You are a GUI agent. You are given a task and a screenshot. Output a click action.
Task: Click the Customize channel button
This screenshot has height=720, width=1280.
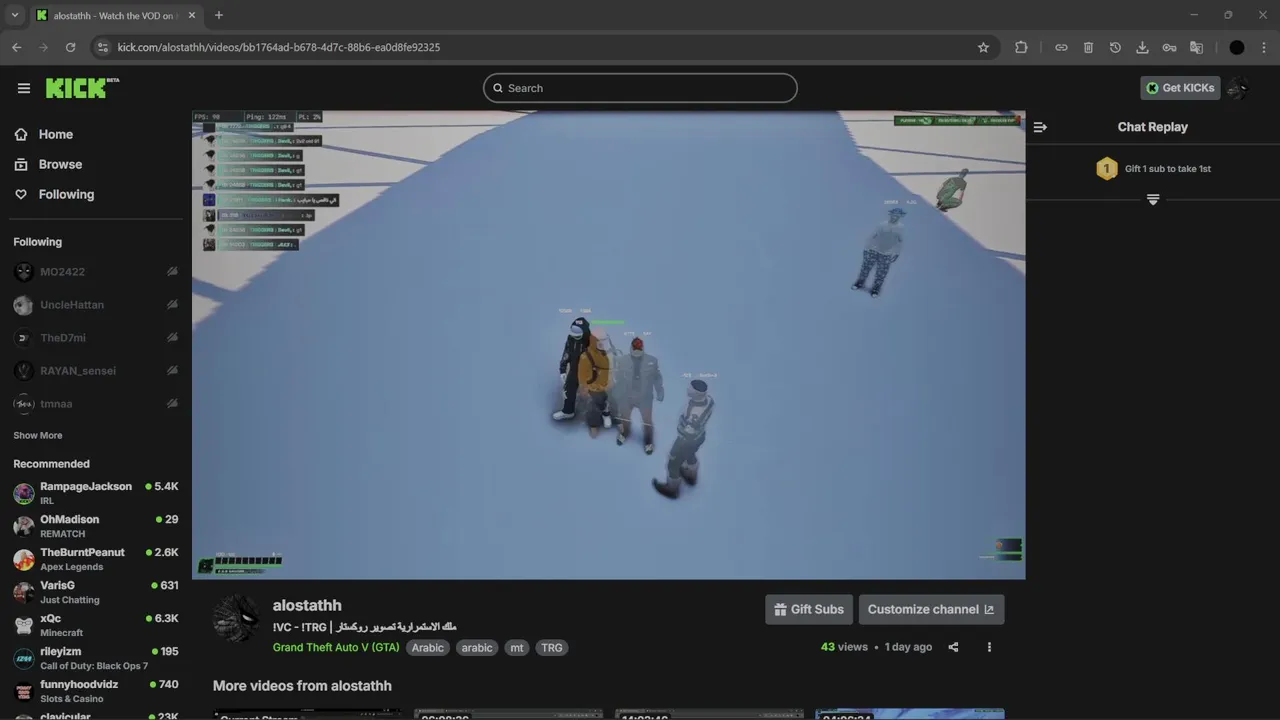tap(931, 609)
